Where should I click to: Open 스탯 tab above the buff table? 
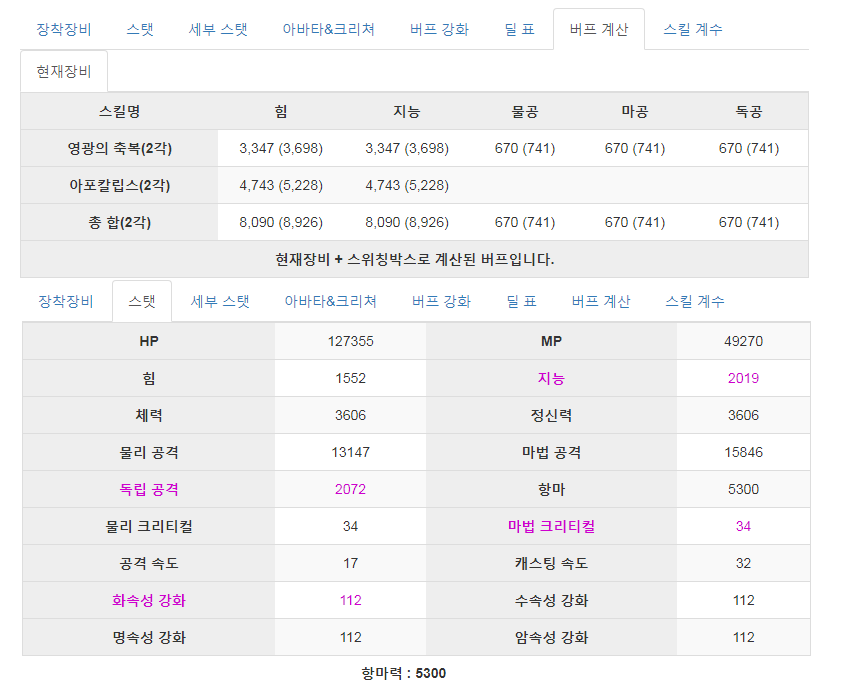tap(140, 29)
